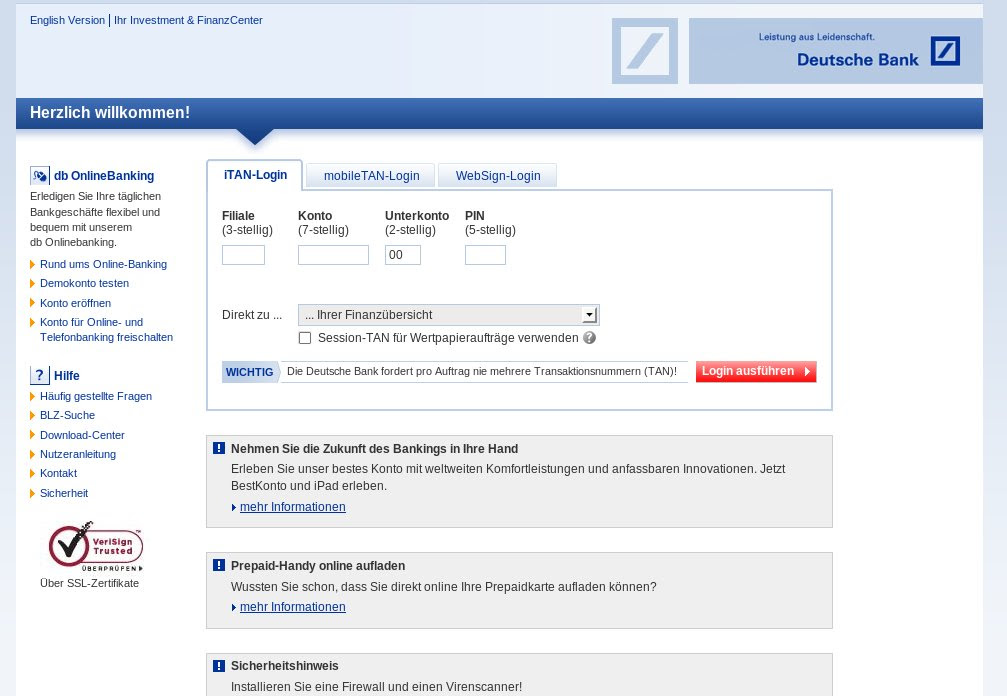Switch to WebSign-Login tab
Screen dimensions: 1007x696
[498, 176]
